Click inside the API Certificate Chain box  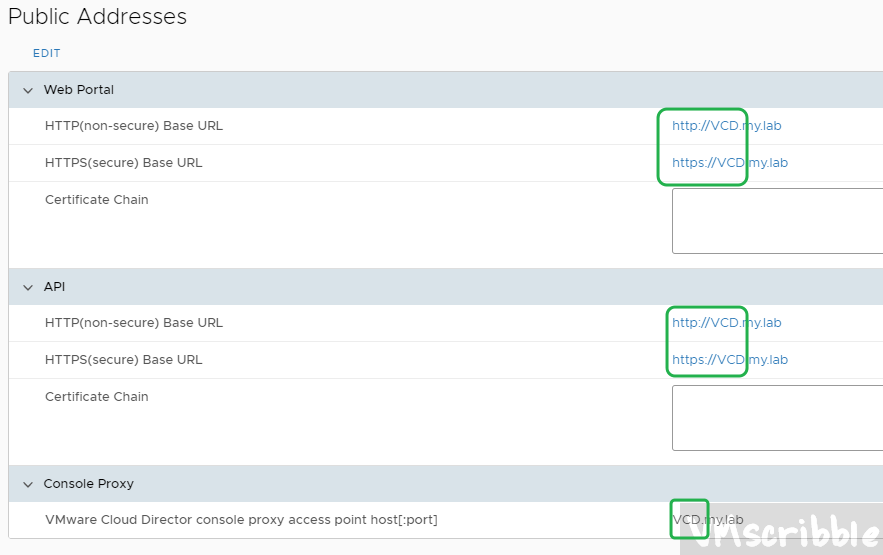pos(776,418)
